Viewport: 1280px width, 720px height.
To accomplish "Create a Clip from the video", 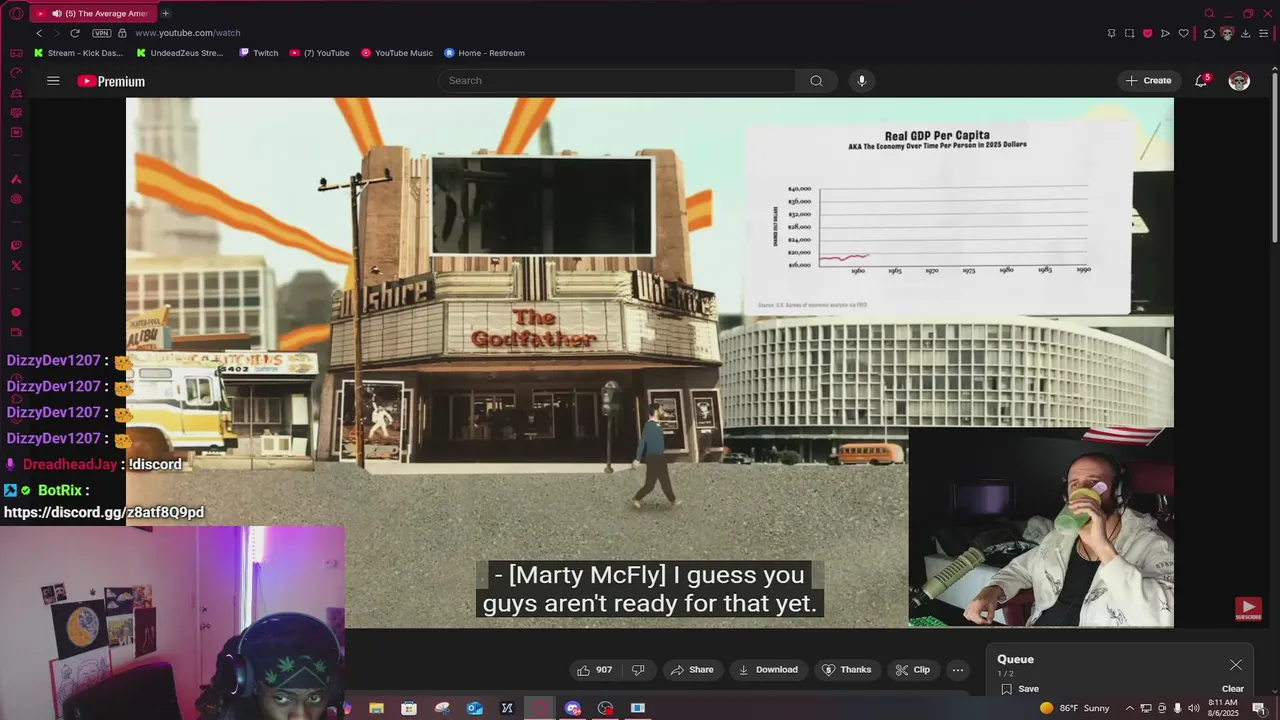I will (x=912, y=670).
